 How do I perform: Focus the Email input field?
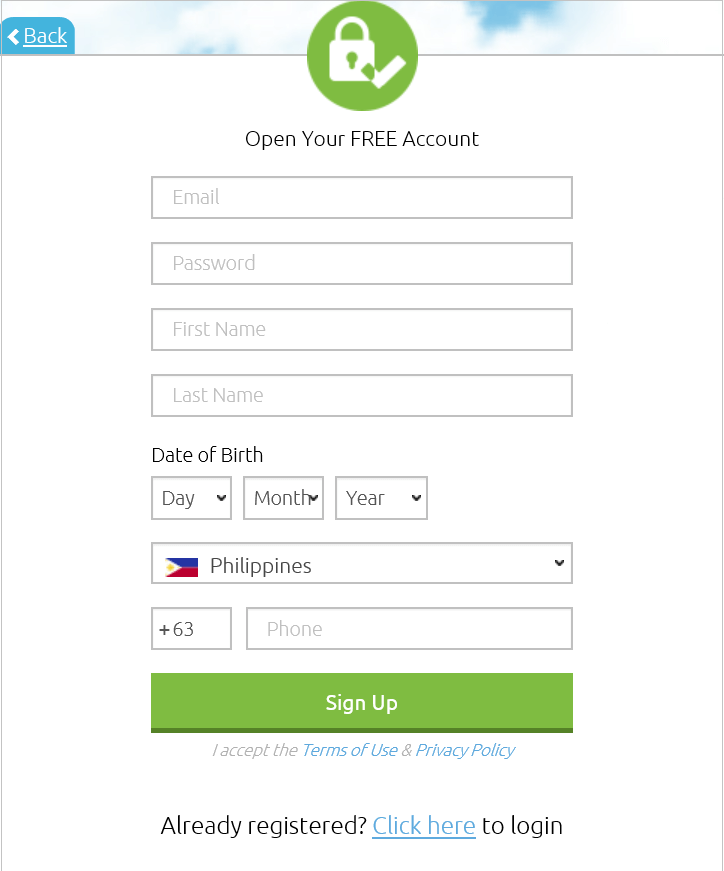coord(362,198)
